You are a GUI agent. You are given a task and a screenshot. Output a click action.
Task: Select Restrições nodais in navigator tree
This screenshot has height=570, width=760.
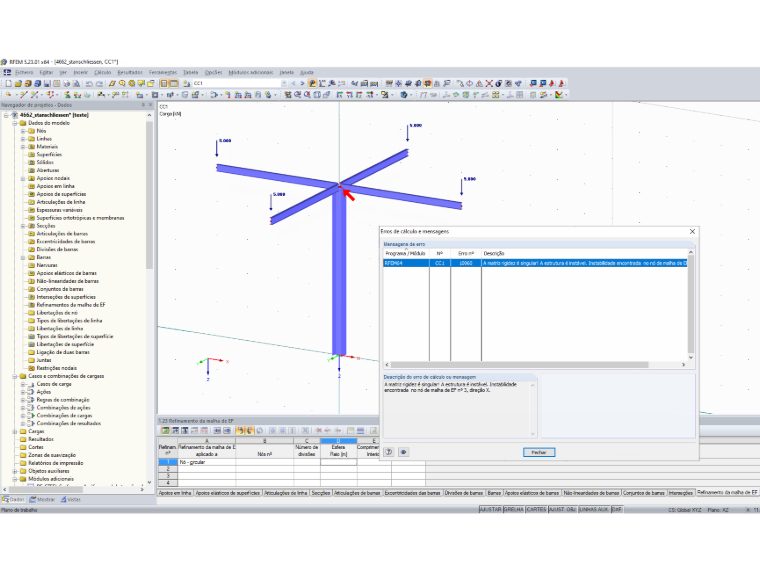[56, 368]
